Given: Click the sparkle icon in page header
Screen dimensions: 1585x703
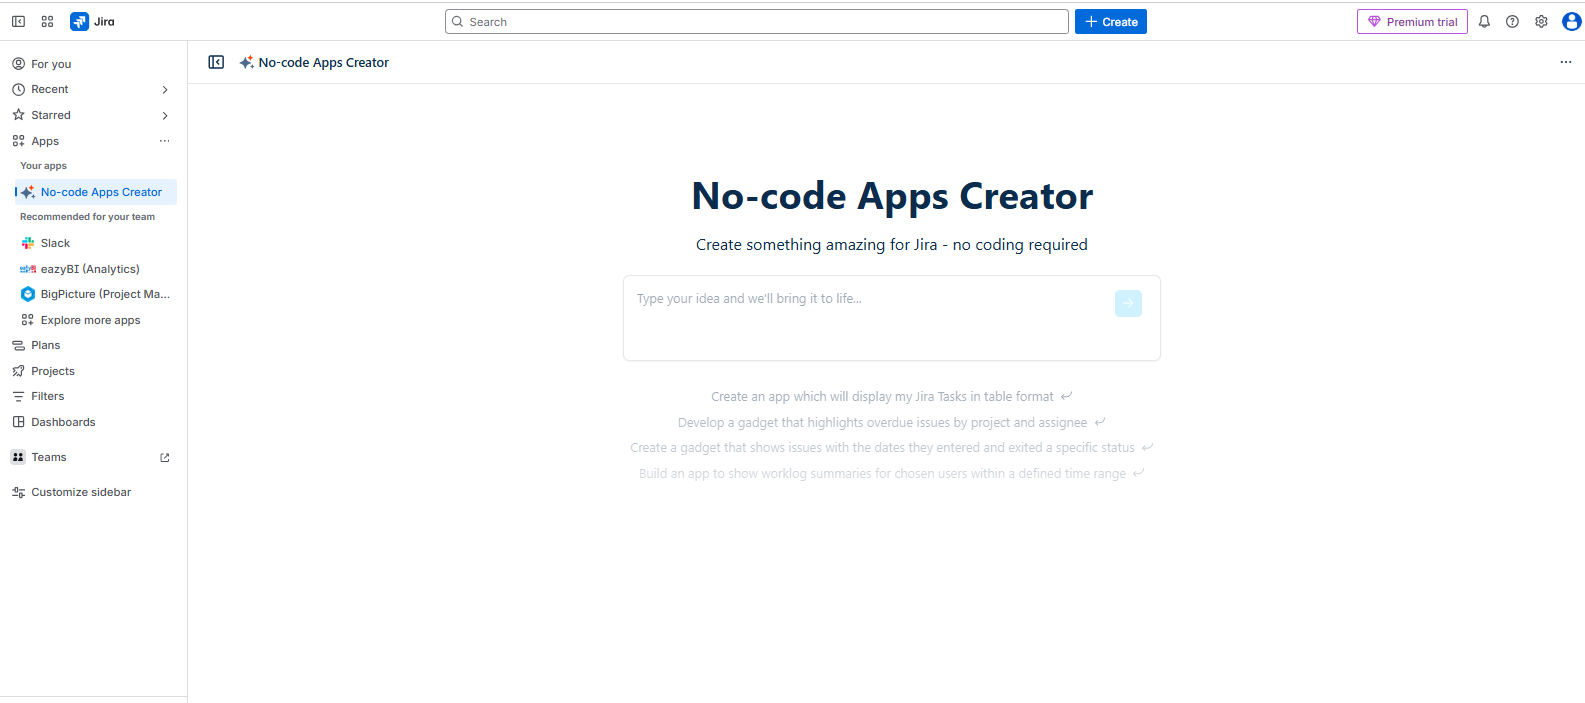Looking at the screenshot, I should pos(246,62).
